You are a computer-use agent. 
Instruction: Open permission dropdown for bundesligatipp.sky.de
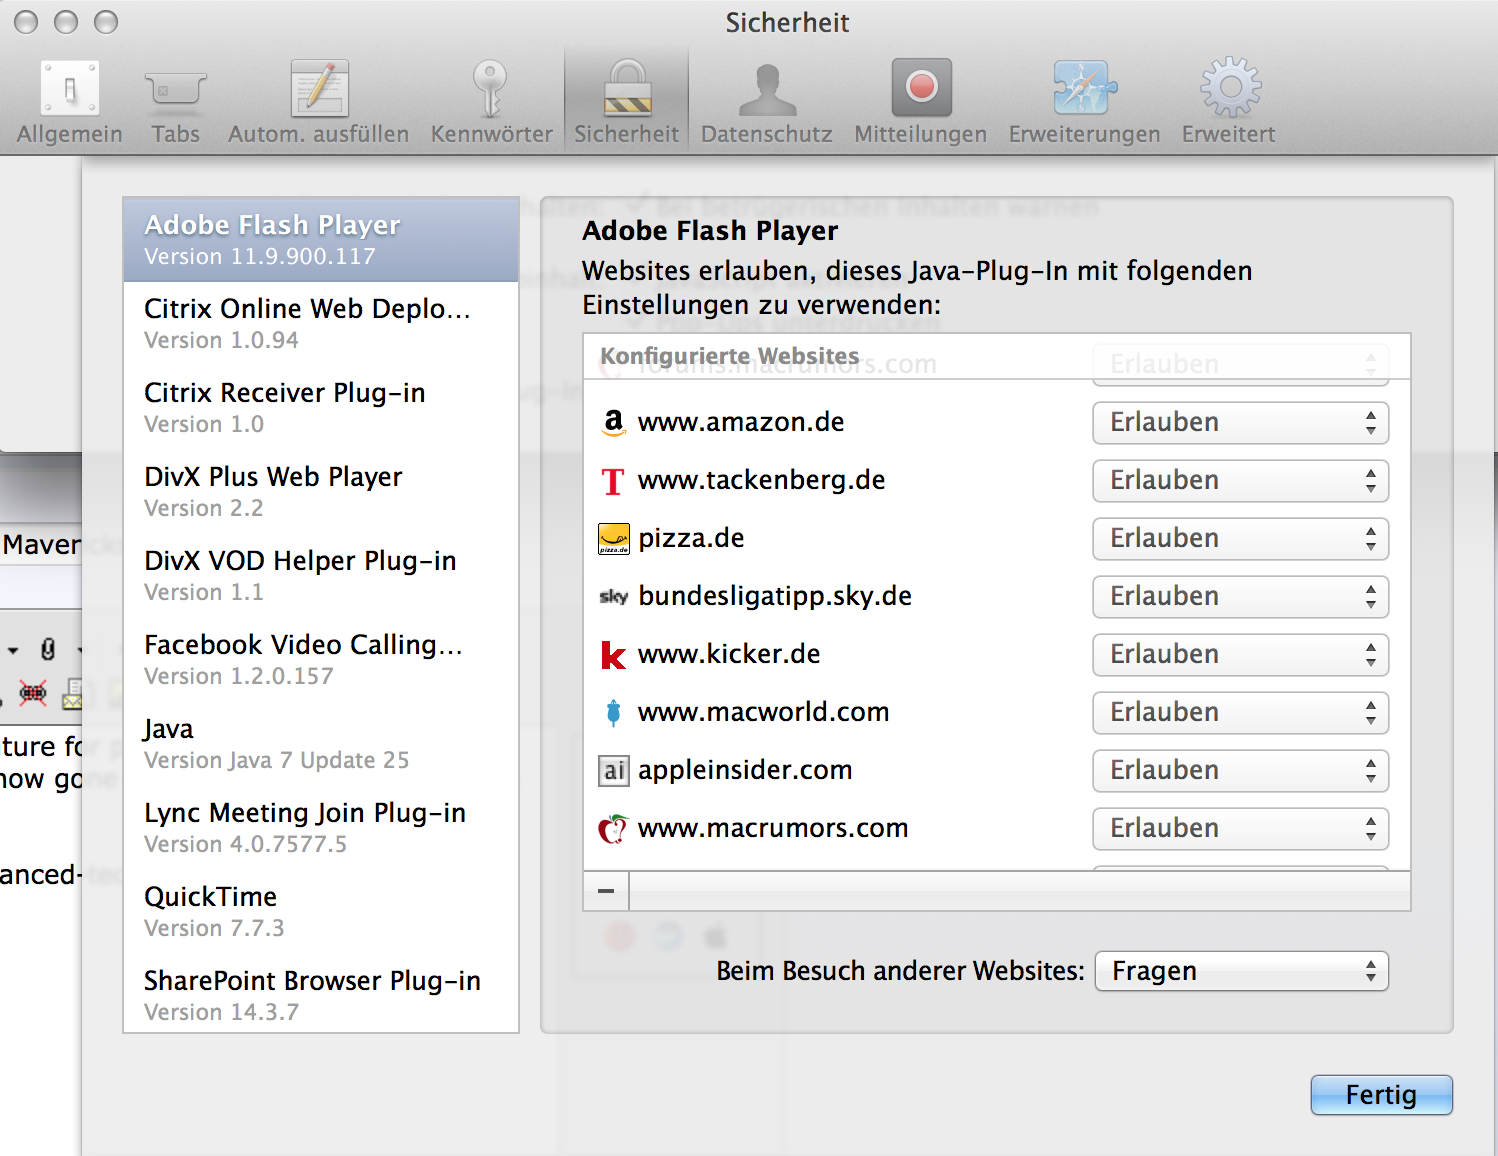tap(1240, 597)
